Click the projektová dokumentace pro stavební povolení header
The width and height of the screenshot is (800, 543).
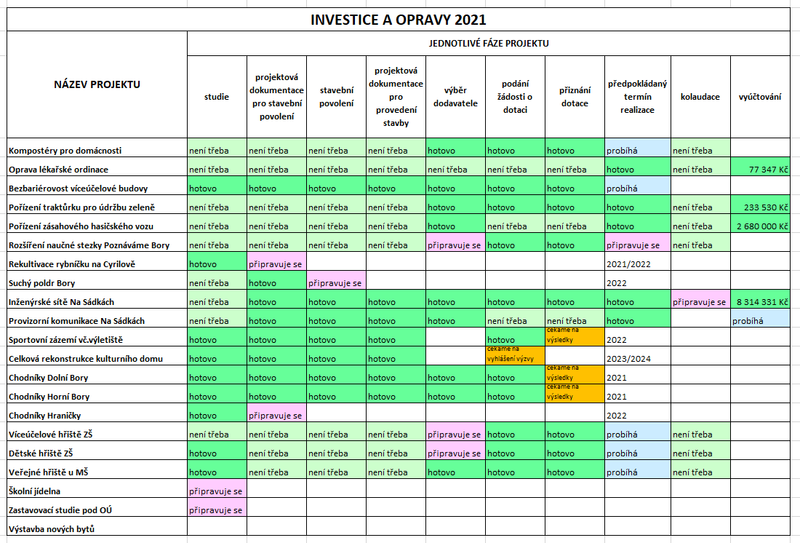[277, 97]
